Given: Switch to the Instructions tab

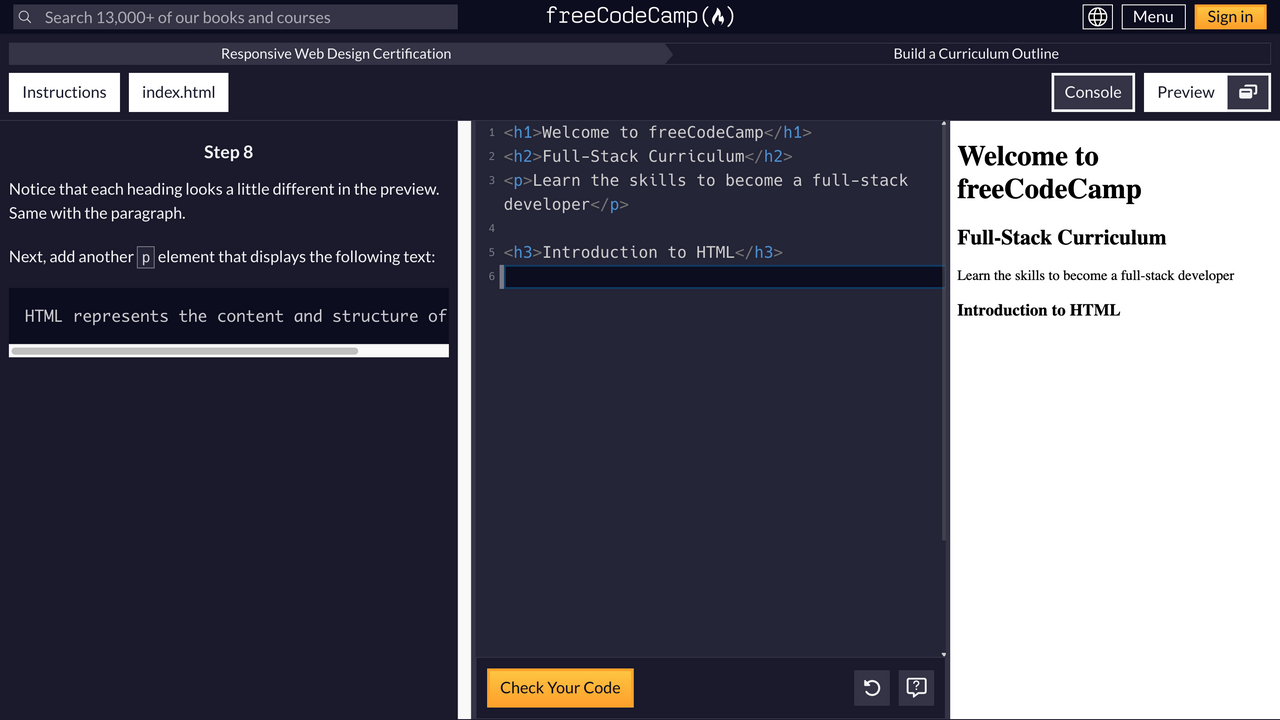Looking at the screenshot, I should tap(64, 92).
